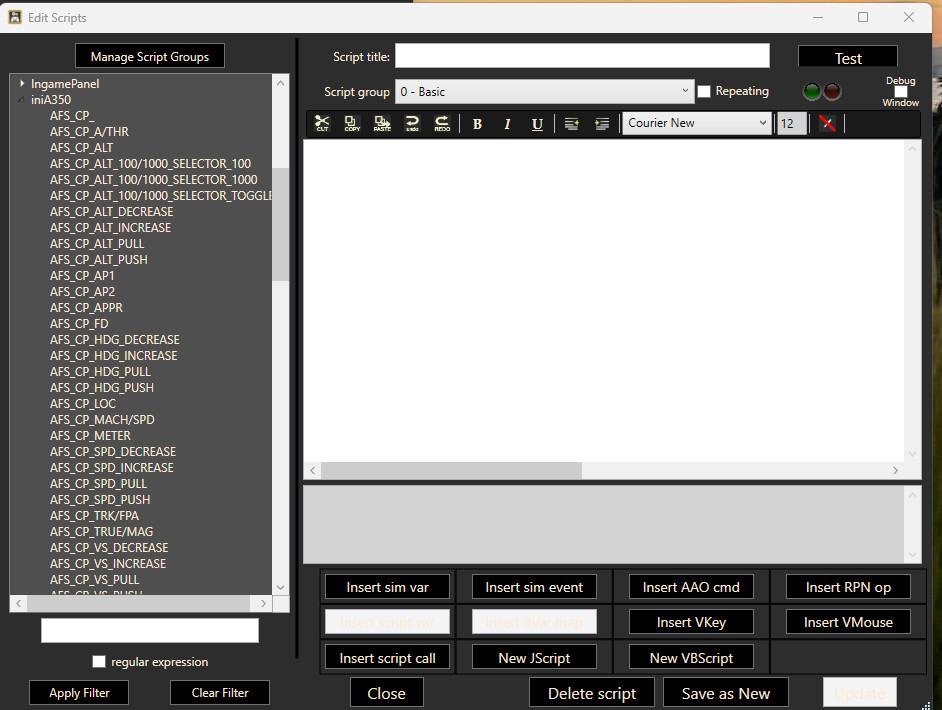Apply underline formatting

click(x=537, y=123)
